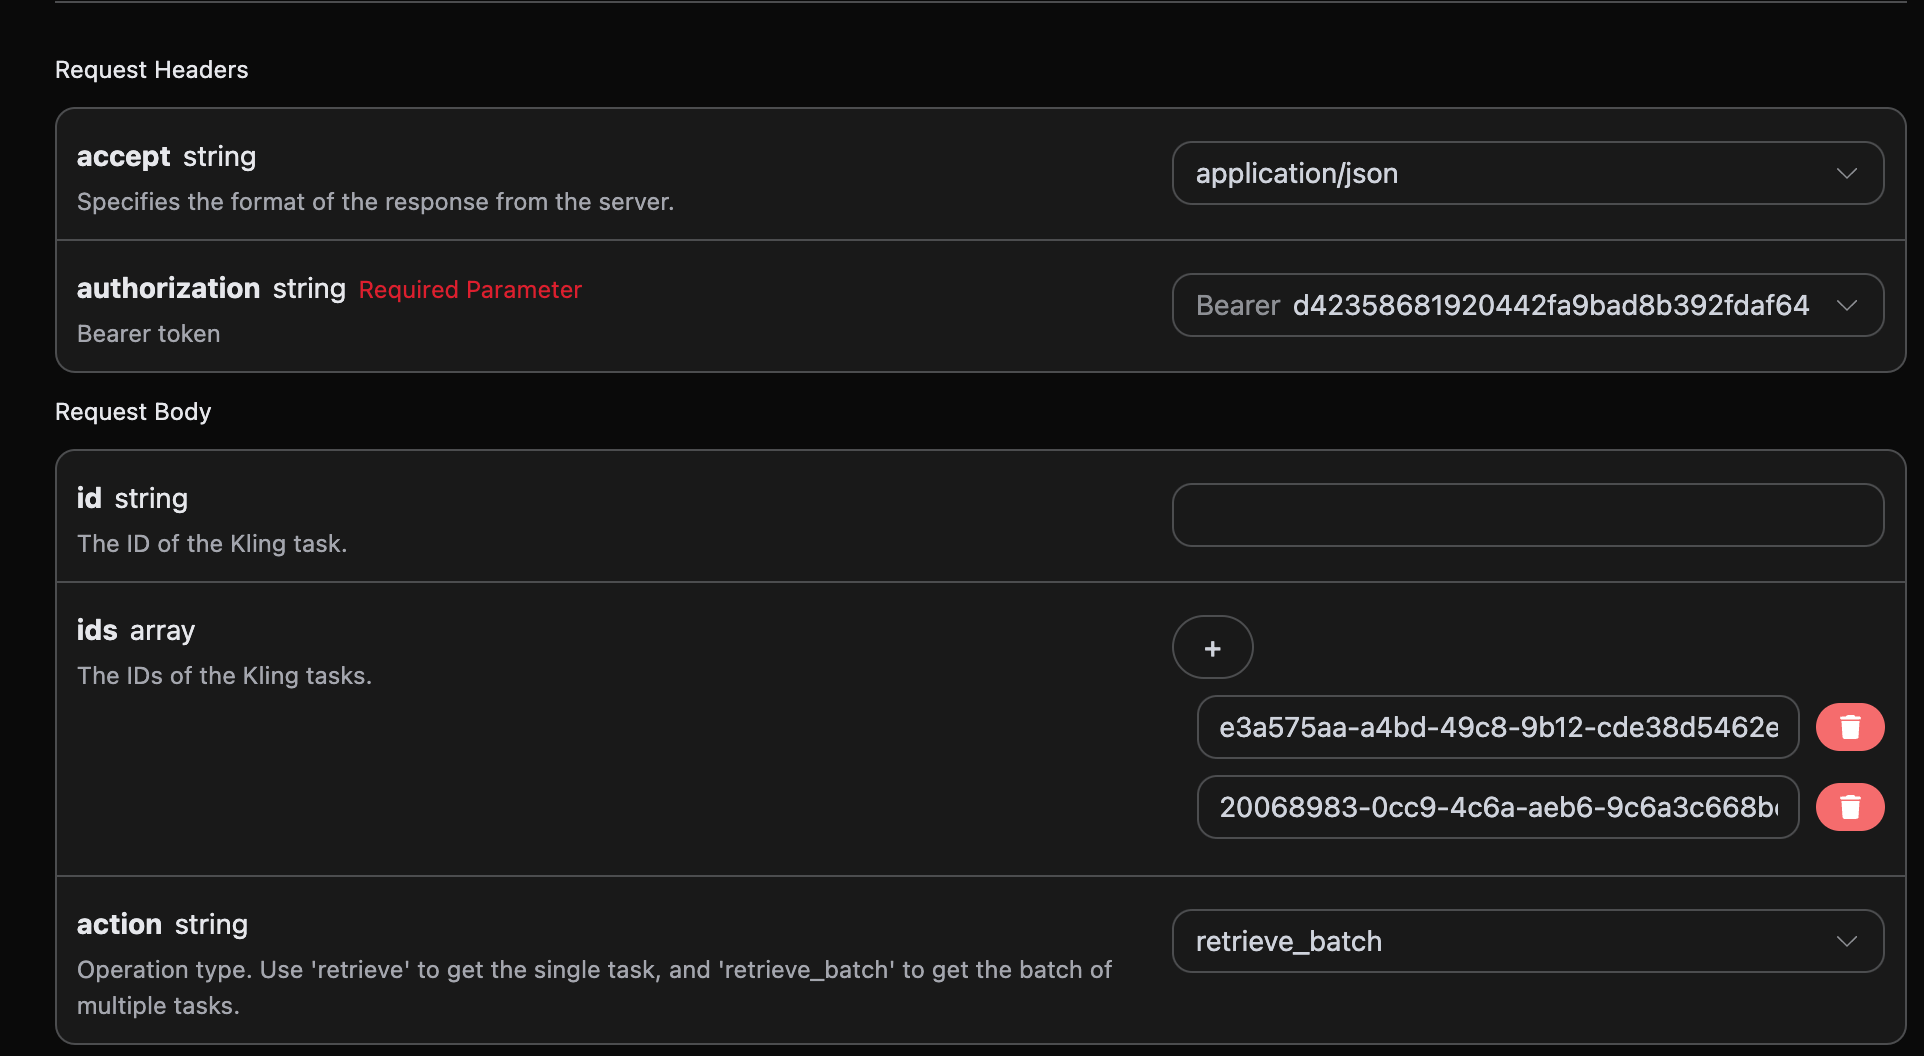Click the red Required Parameter label
Viewport: 1924px width, 1056px height.
[470, 289]
